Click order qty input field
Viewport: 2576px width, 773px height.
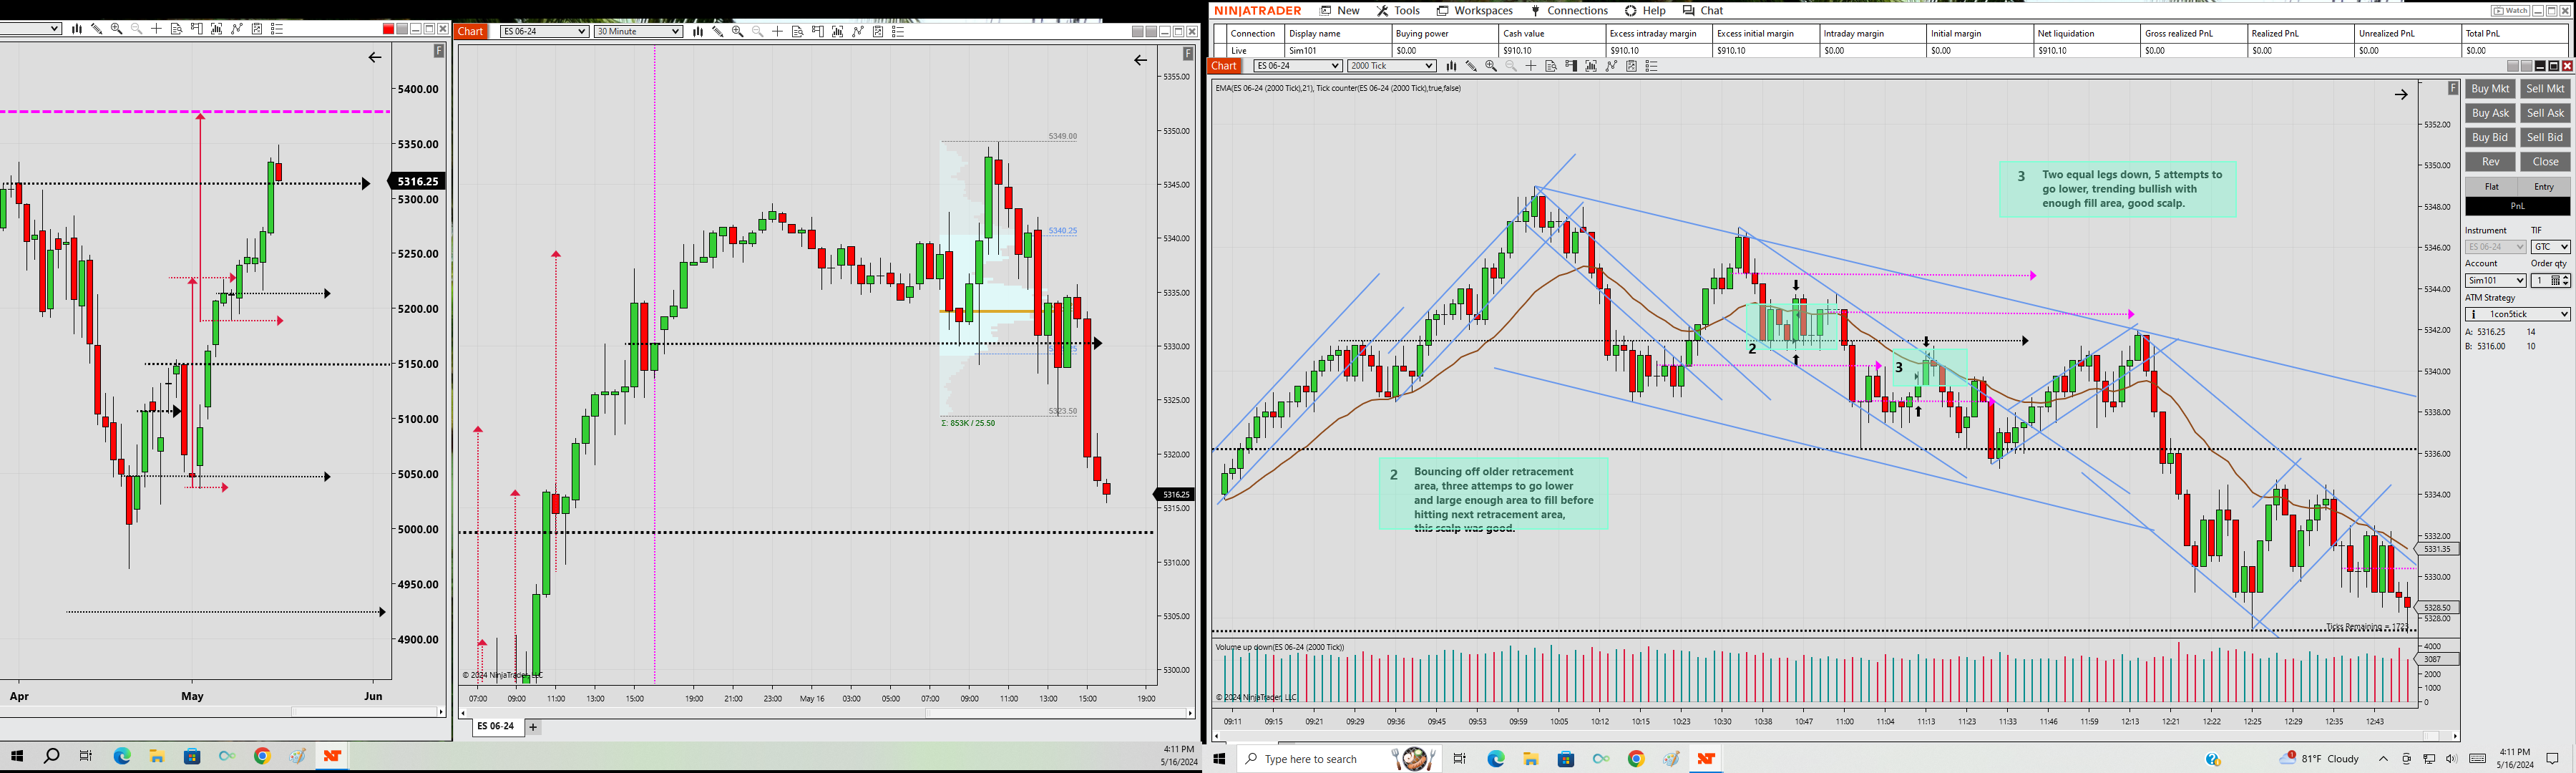click(x=2539, y=281)
